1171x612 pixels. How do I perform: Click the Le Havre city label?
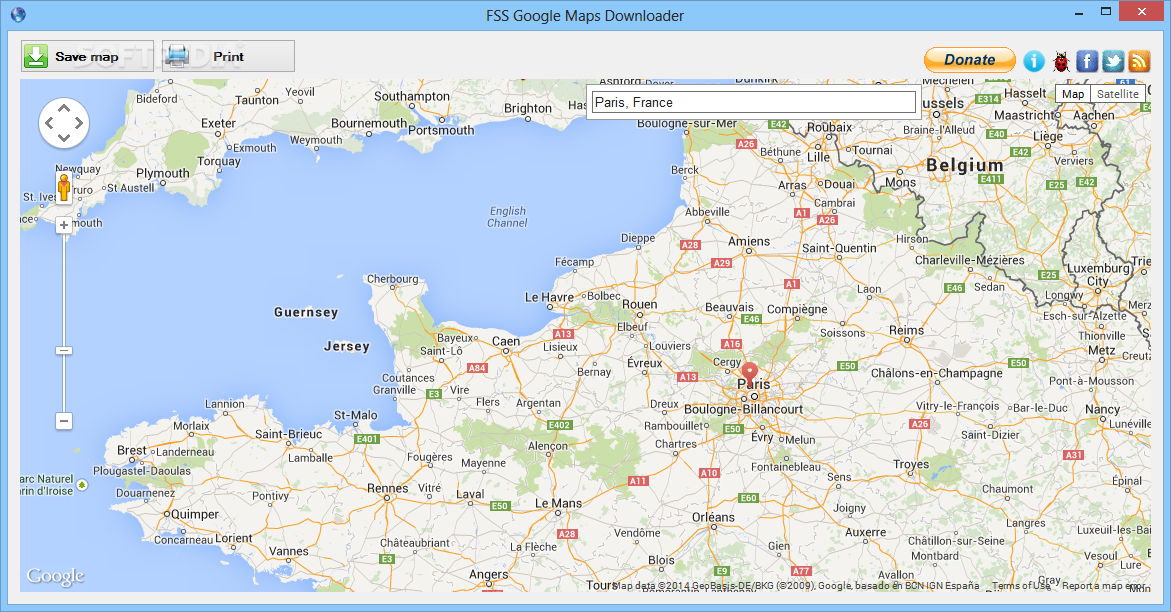coord(549,297)
